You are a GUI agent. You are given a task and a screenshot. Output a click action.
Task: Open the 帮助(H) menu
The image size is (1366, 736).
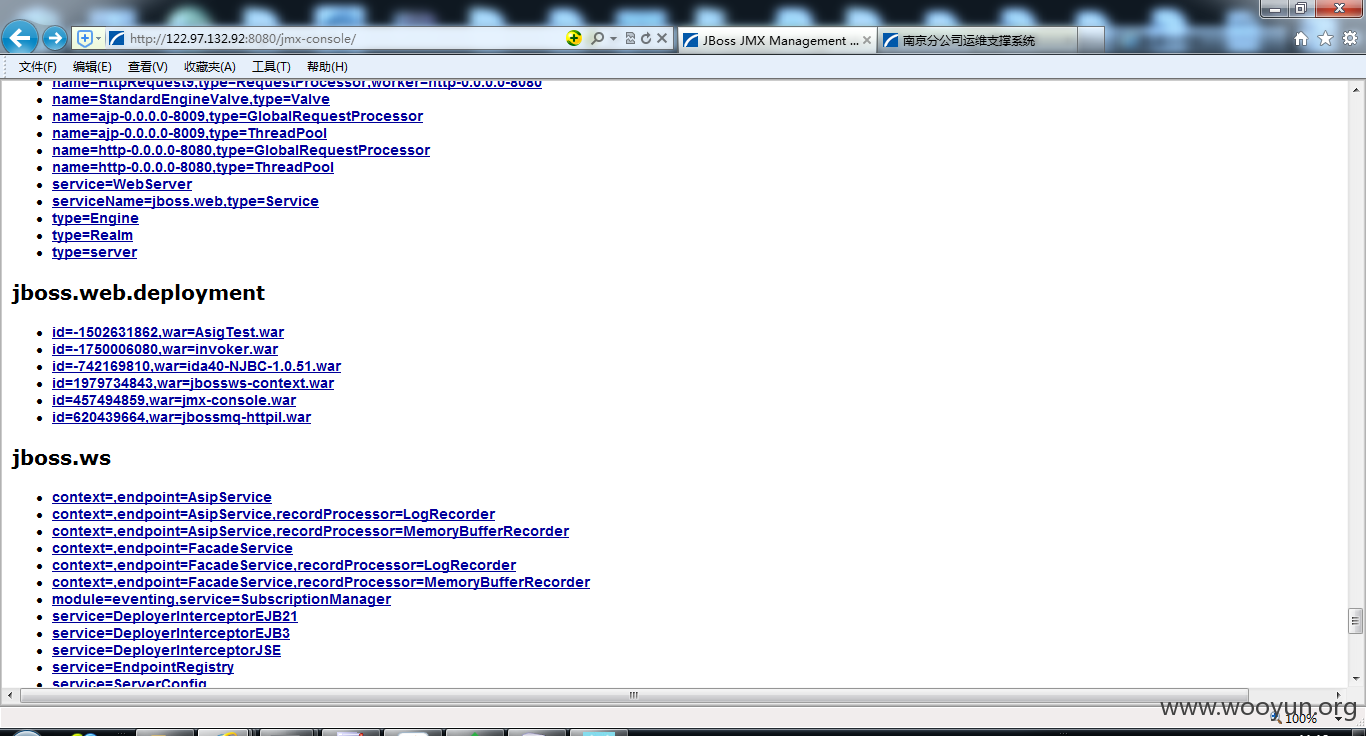327,66
